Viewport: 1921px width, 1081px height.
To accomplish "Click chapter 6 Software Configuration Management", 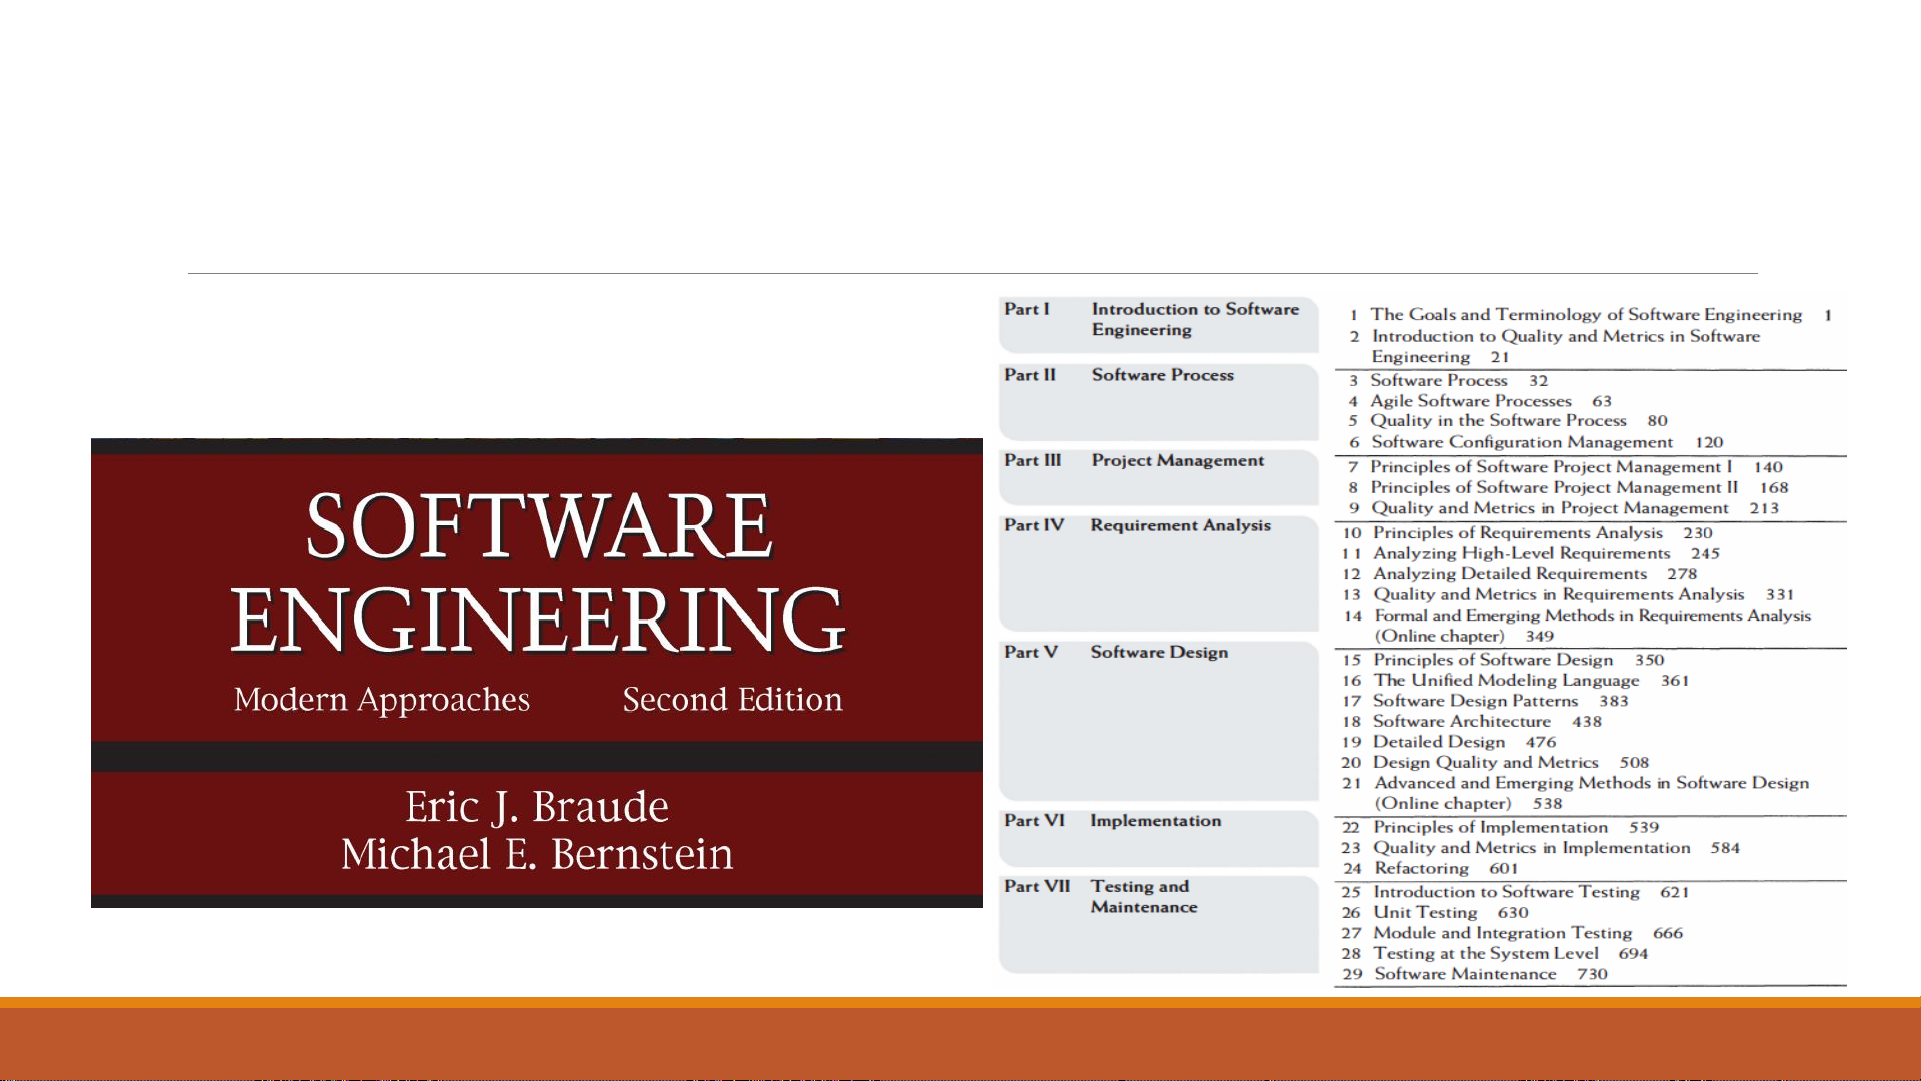I will pyautogui.click(x=1521, y=442).
